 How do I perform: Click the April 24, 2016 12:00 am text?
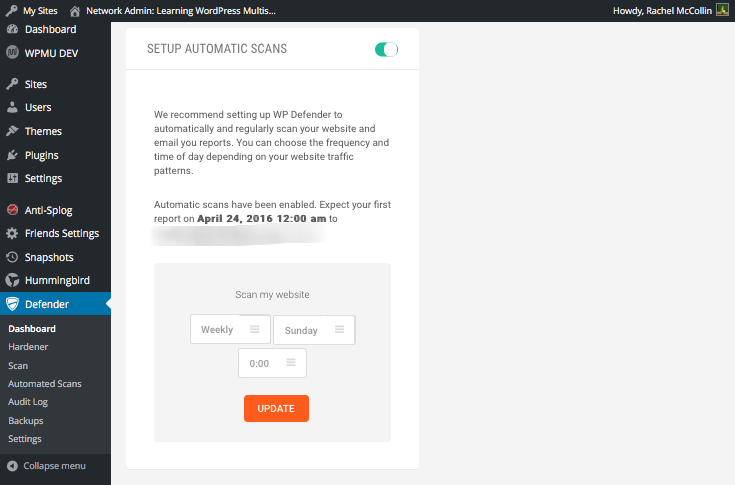pyautogui.click(x=262, y=218)
